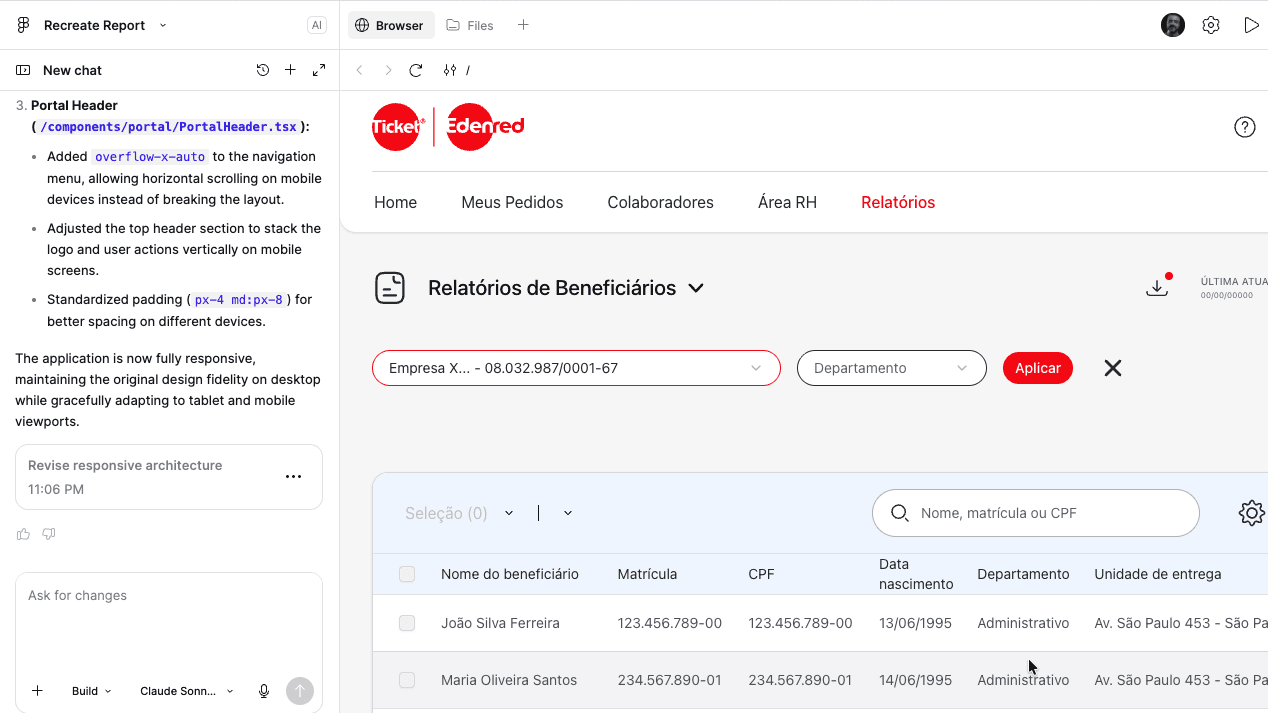The width and height of the screenshot is (1268, 713).
Task: Start voice input with microphone
Action: coord(264,691)
